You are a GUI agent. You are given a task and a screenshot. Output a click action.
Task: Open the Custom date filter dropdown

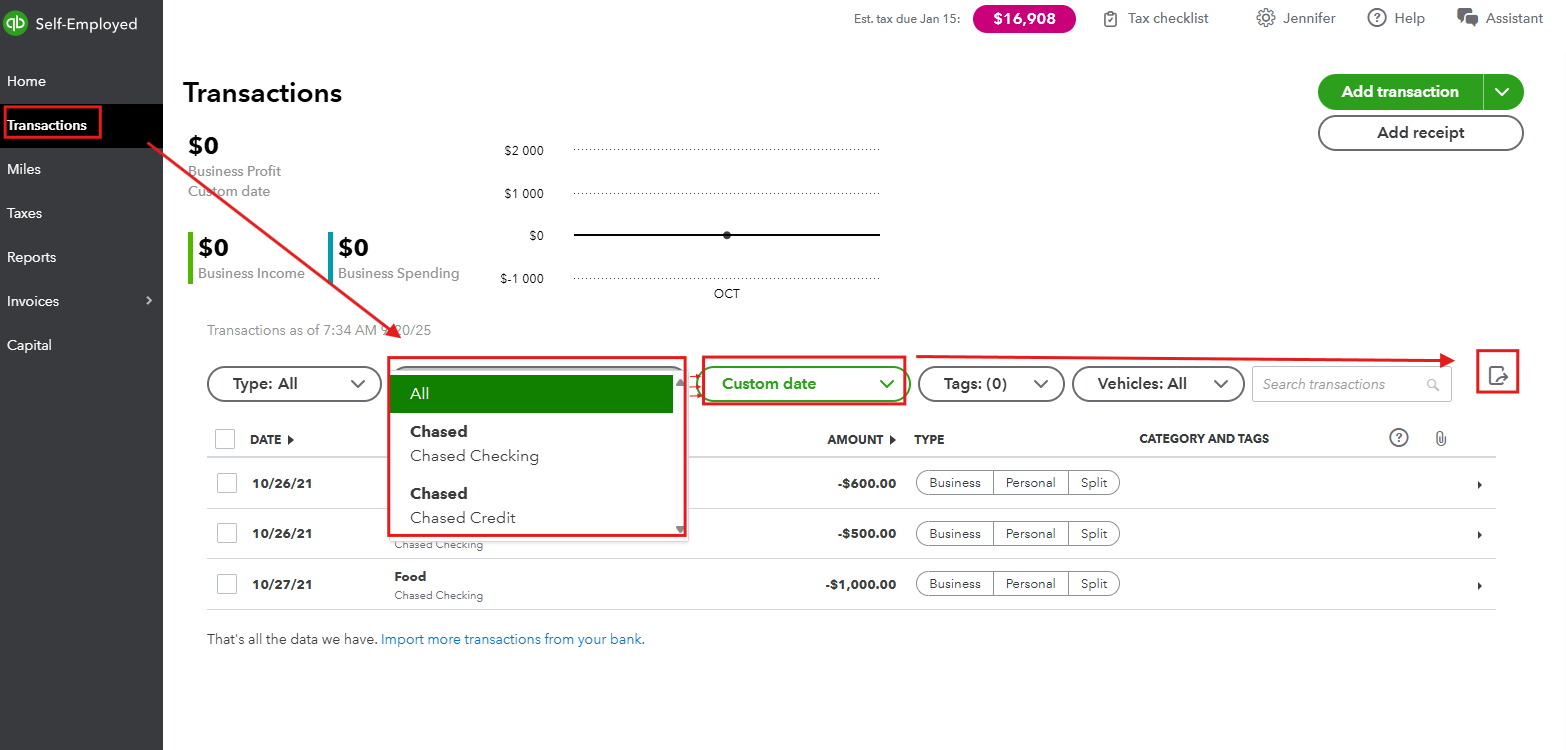[x=804, y=384]
